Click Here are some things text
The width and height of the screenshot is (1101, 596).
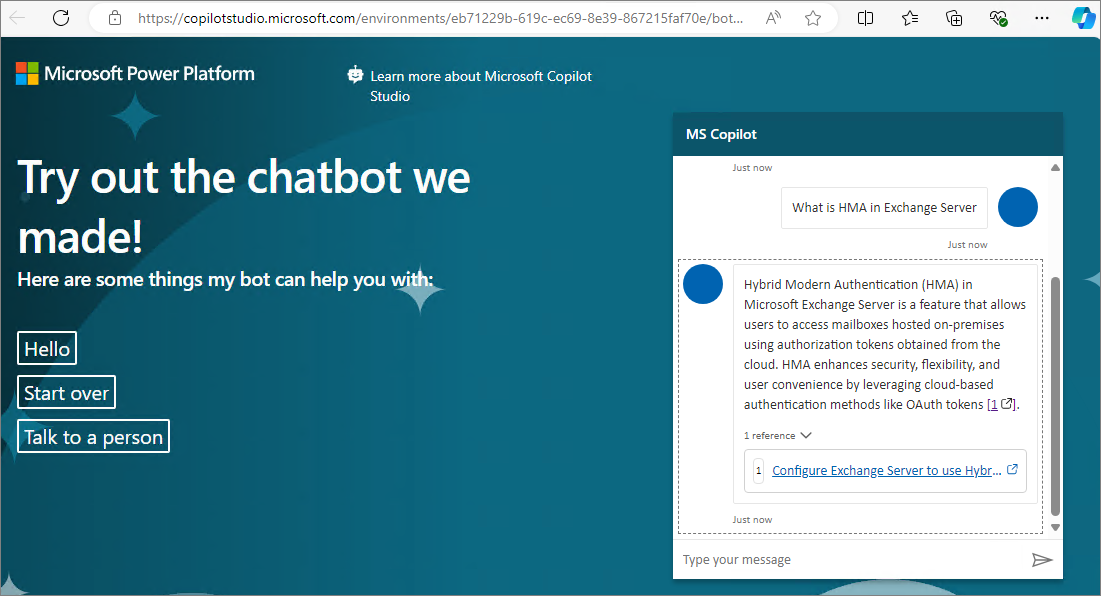click(x=225, y=279)
